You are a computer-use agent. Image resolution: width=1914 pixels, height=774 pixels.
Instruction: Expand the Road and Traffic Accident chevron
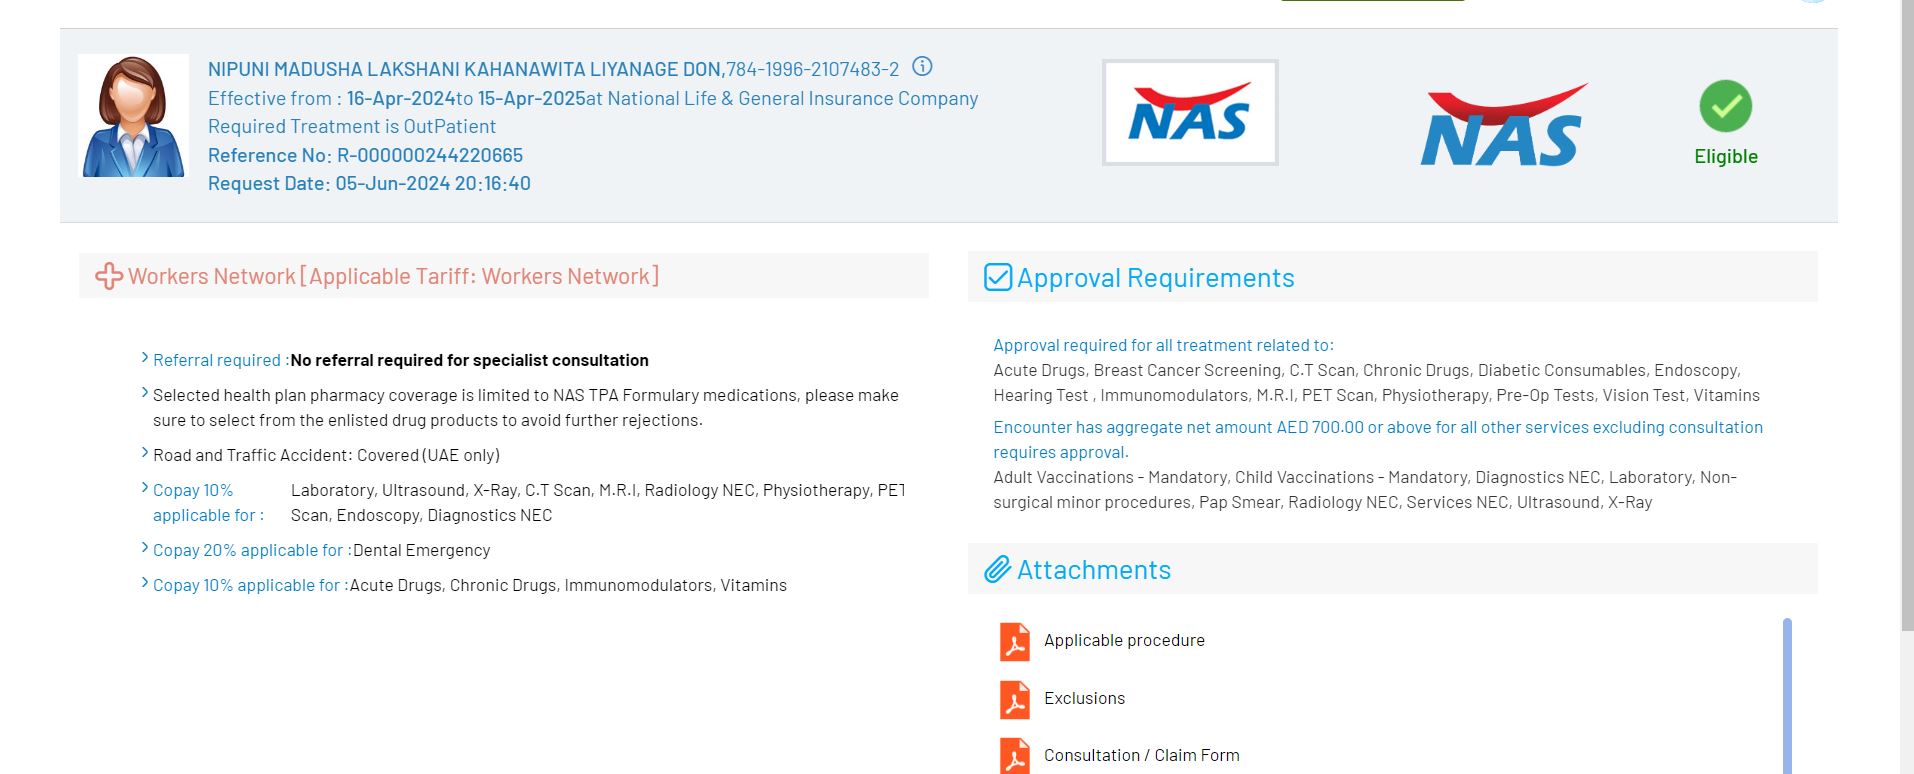pyautogui.click(x=145, y=454)
